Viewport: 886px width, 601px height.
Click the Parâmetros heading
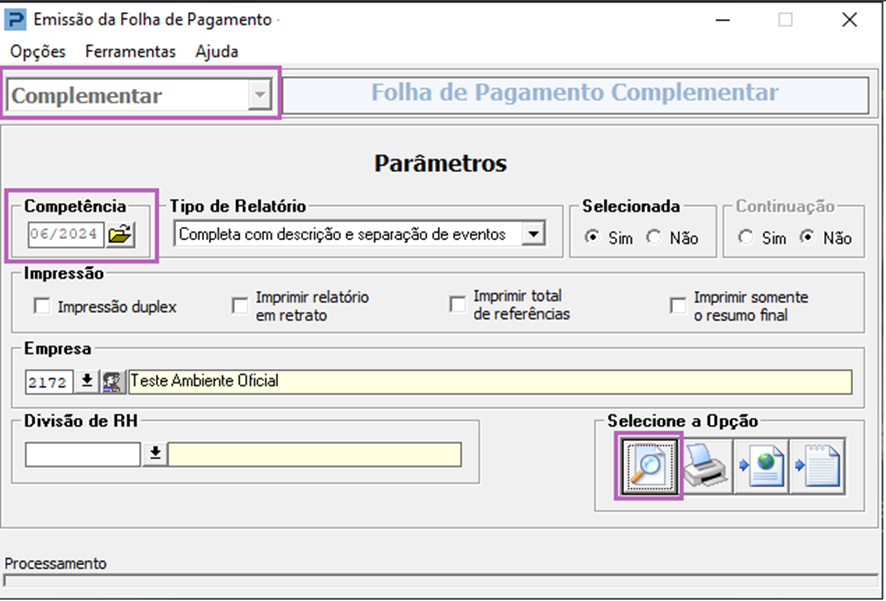[x=441, y=163]
